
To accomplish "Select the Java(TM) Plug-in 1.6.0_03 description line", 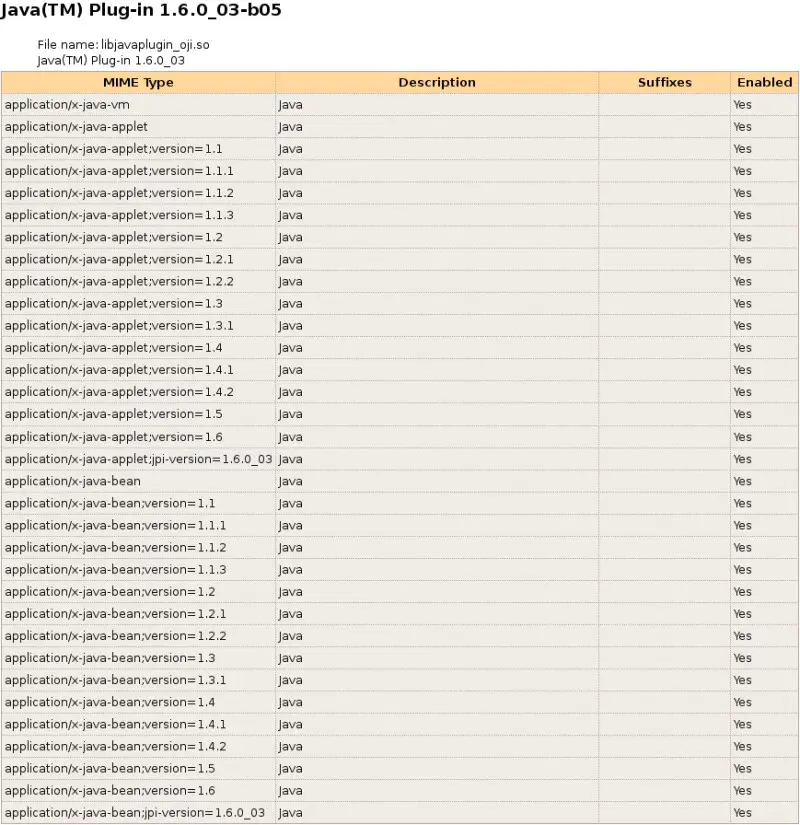I will (111, 61).
